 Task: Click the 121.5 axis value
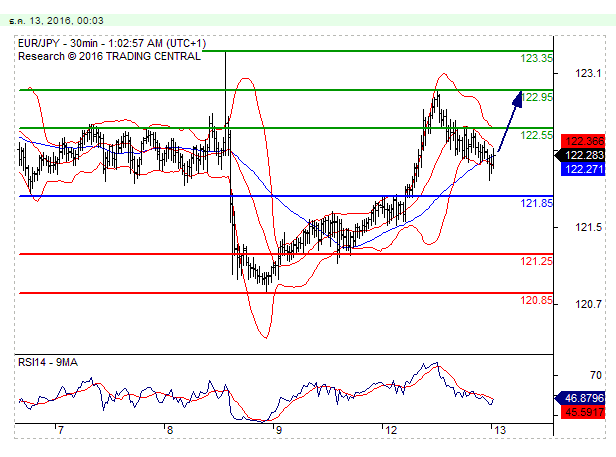588,227
